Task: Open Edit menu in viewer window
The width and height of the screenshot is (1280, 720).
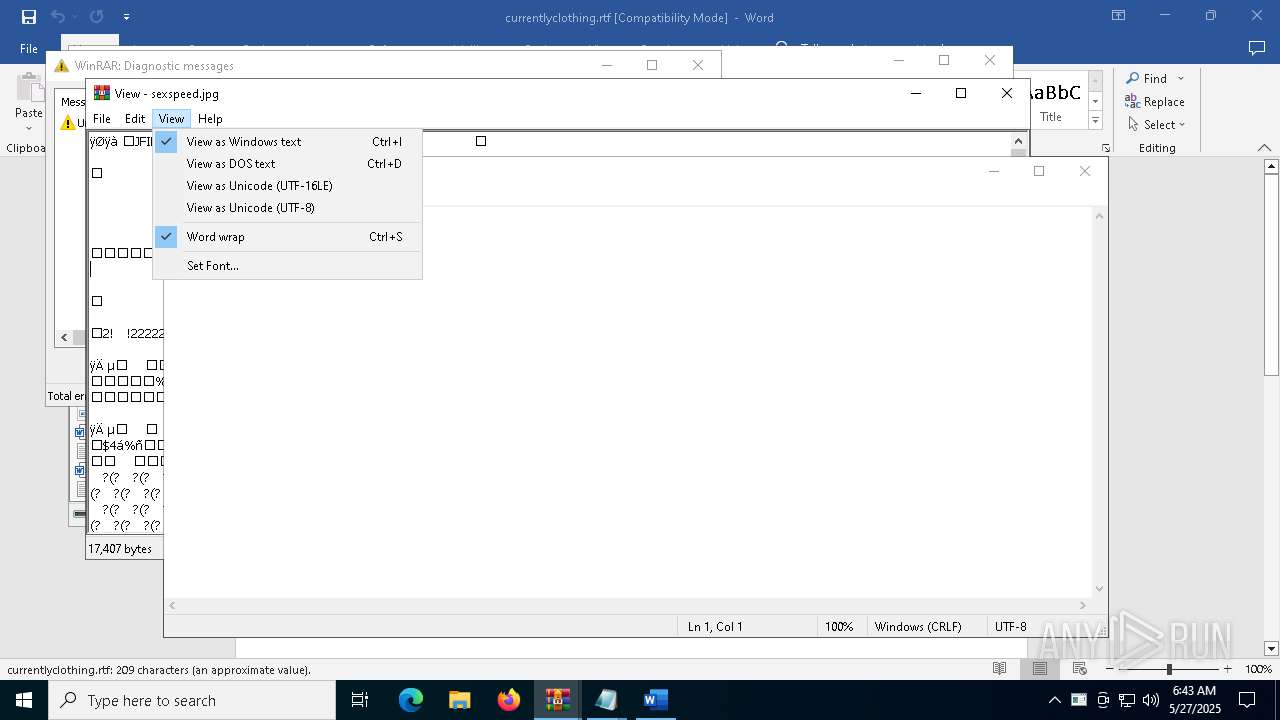Action: click(x=135, y=118)
